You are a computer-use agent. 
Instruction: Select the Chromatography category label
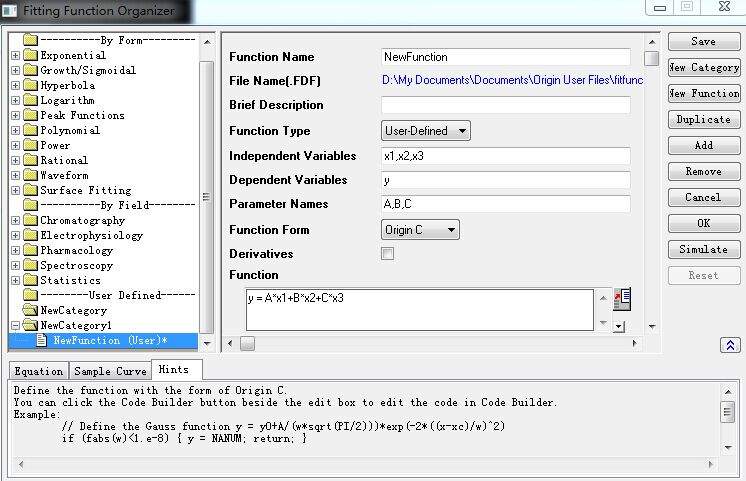coord(82,220)
